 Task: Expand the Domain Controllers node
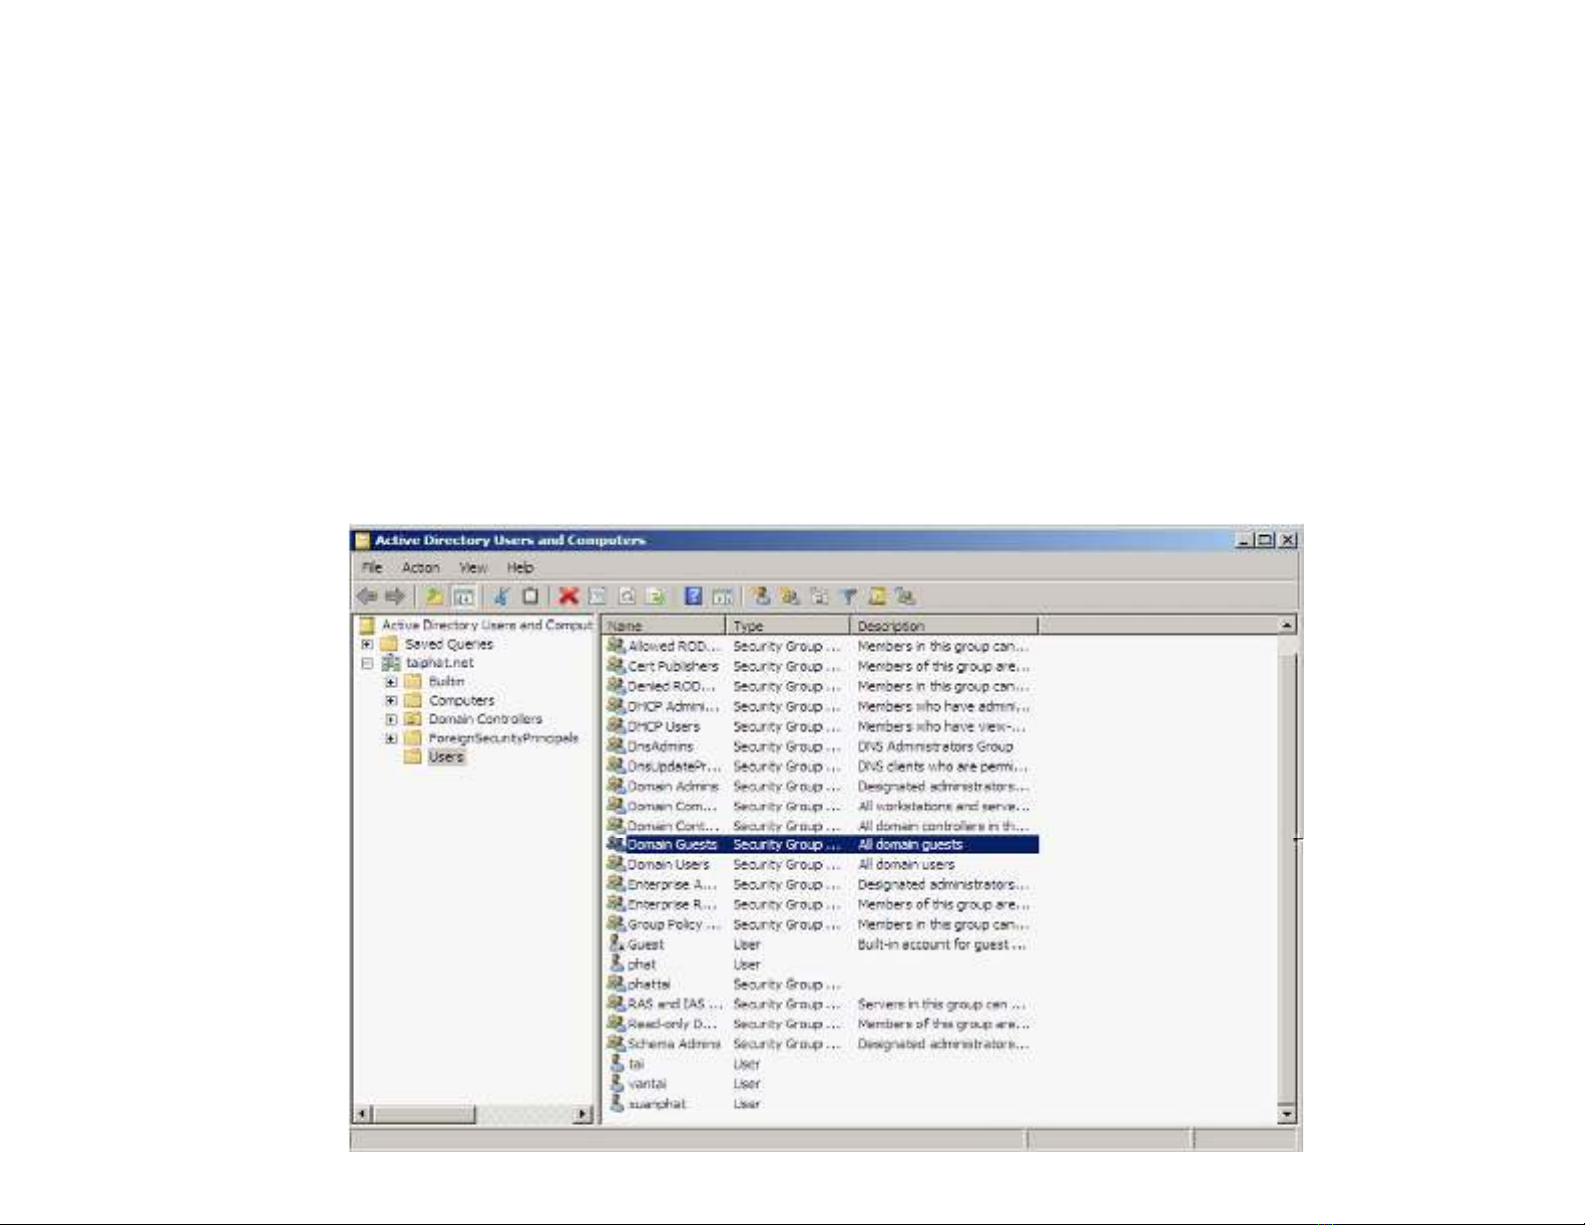pos(391,719)
